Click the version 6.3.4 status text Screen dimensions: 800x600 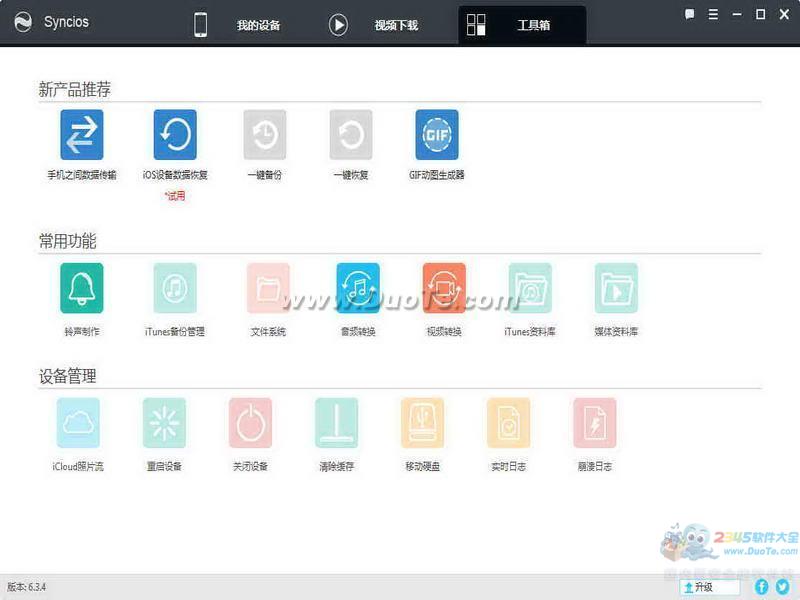click(x=27, y=587)
